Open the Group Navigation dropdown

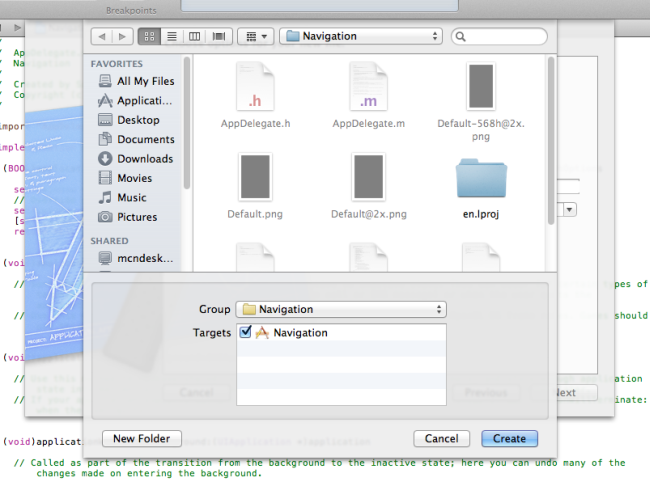pos(341,309)
